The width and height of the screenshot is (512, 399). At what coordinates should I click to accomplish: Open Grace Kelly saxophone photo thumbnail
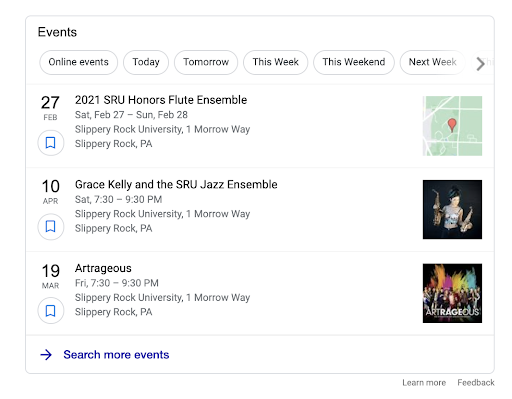[452, 210]
